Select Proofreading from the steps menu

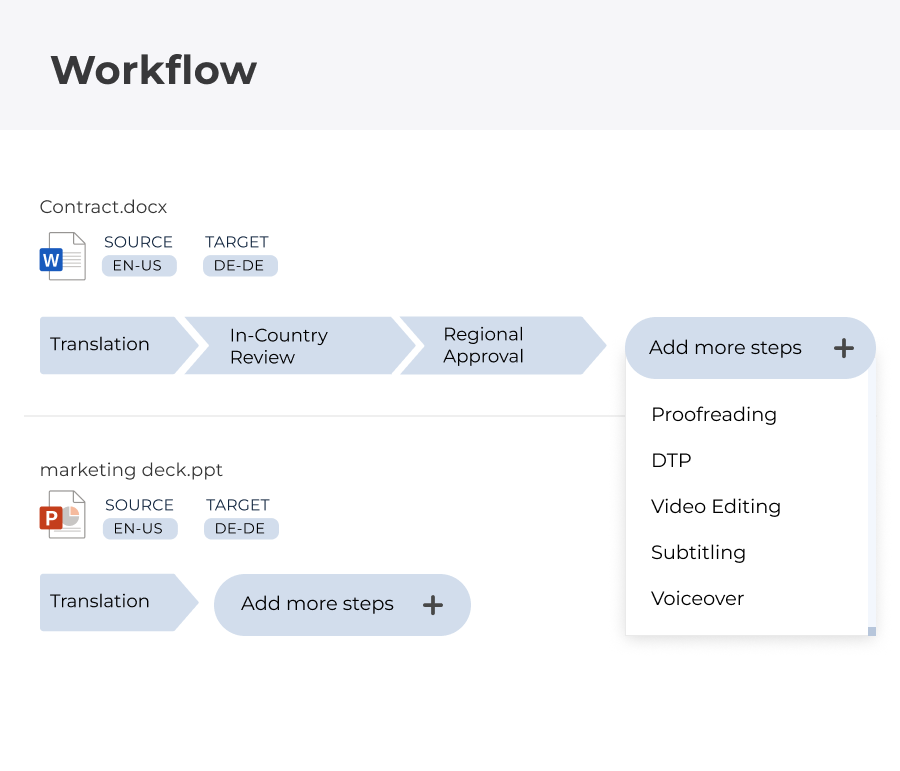click(x=714, y=414)
